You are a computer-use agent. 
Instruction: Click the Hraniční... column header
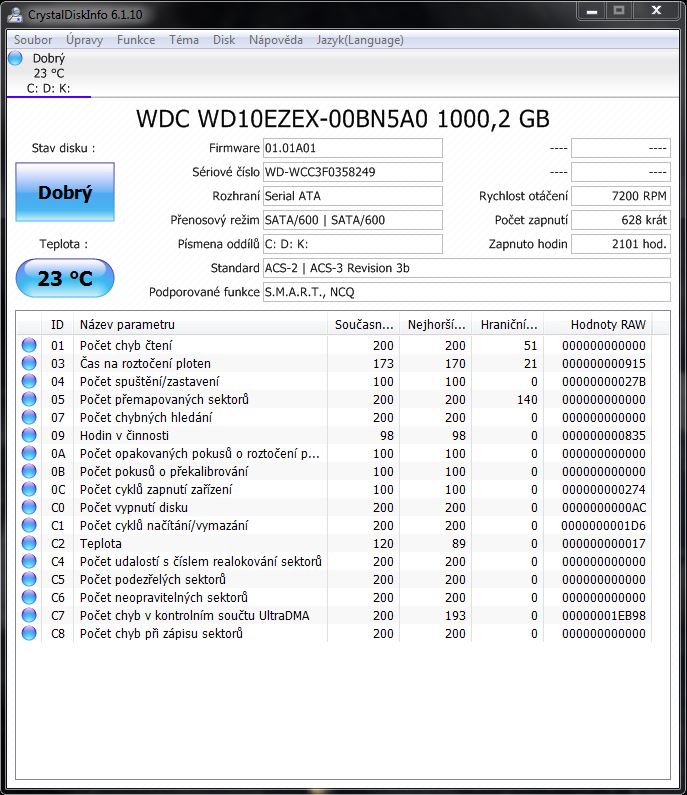point(508,324)
